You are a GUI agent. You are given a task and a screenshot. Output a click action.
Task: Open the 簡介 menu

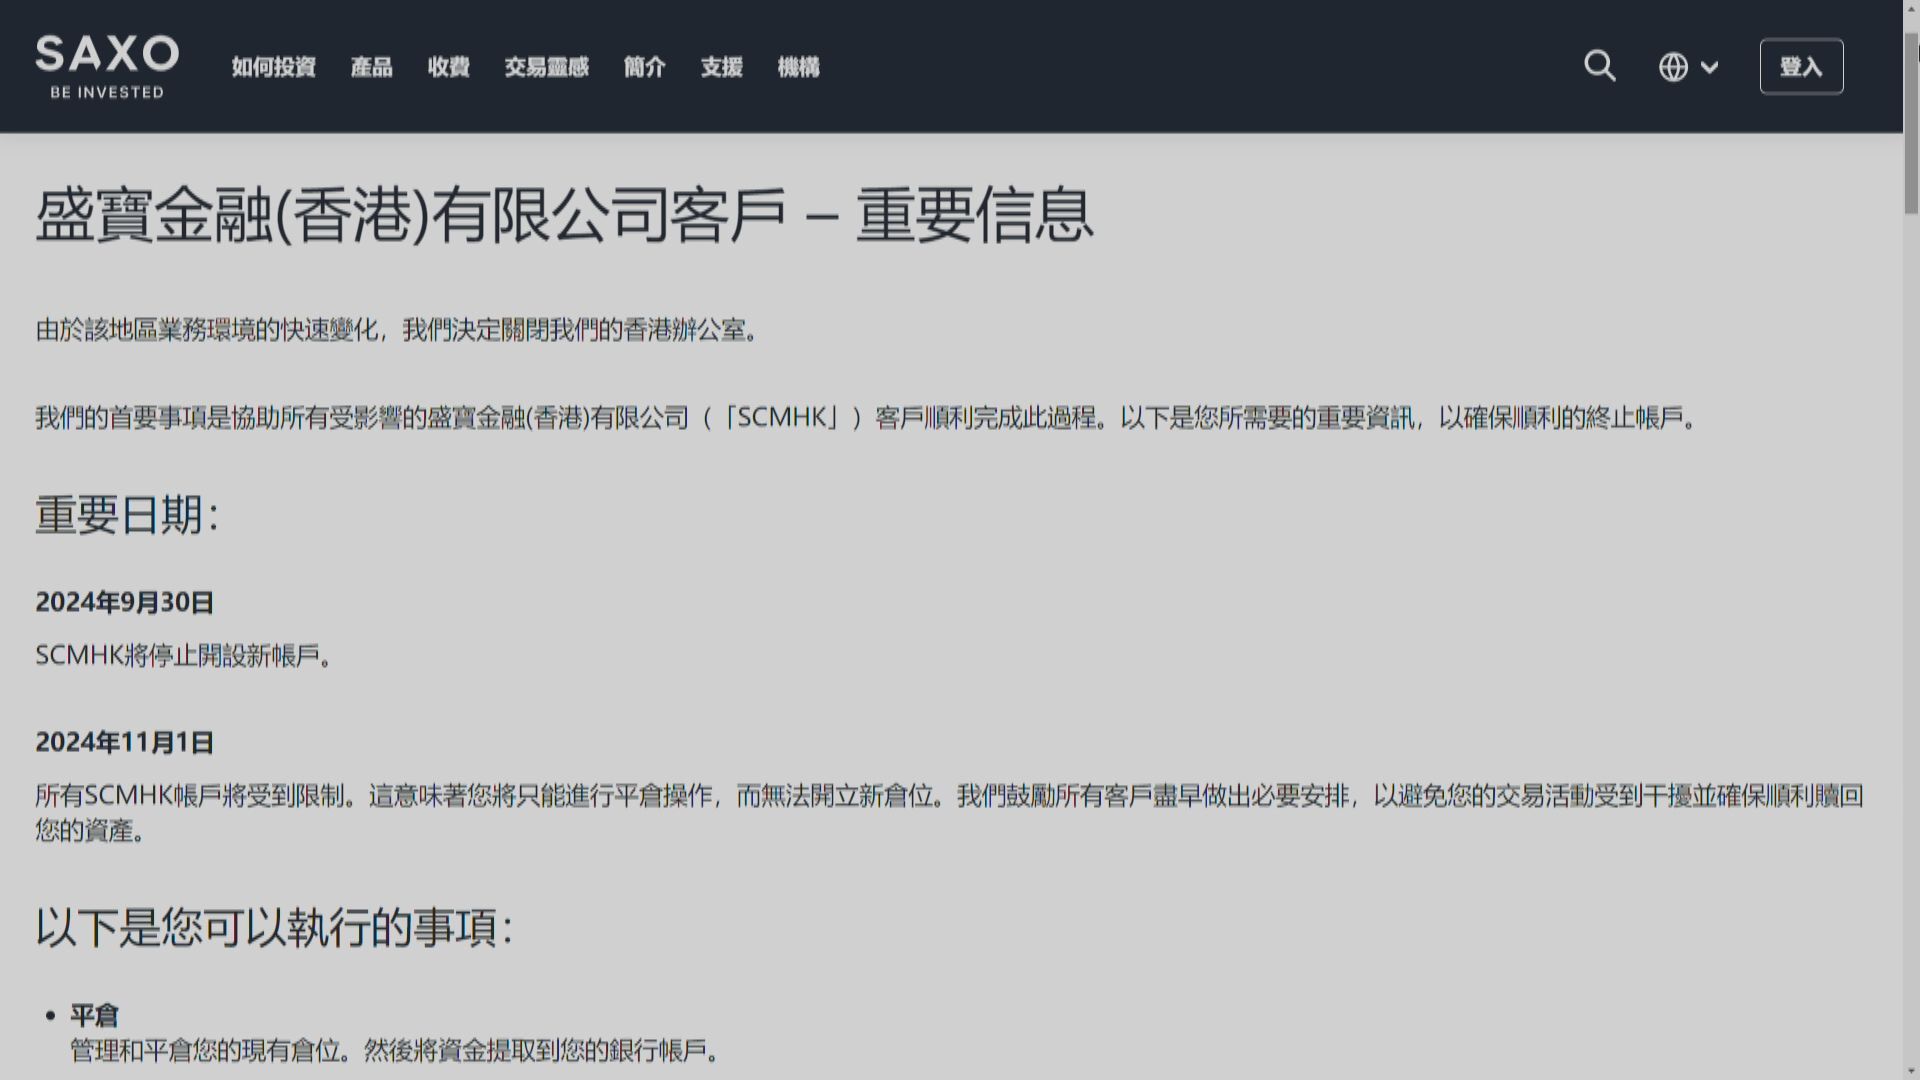[644, 67]
